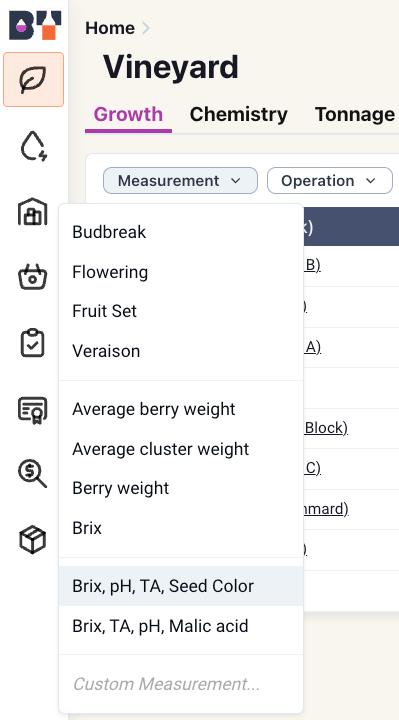Screen dimensions: 399x720
Task: Expand the Operation dropdown
Action: point(330,180)
